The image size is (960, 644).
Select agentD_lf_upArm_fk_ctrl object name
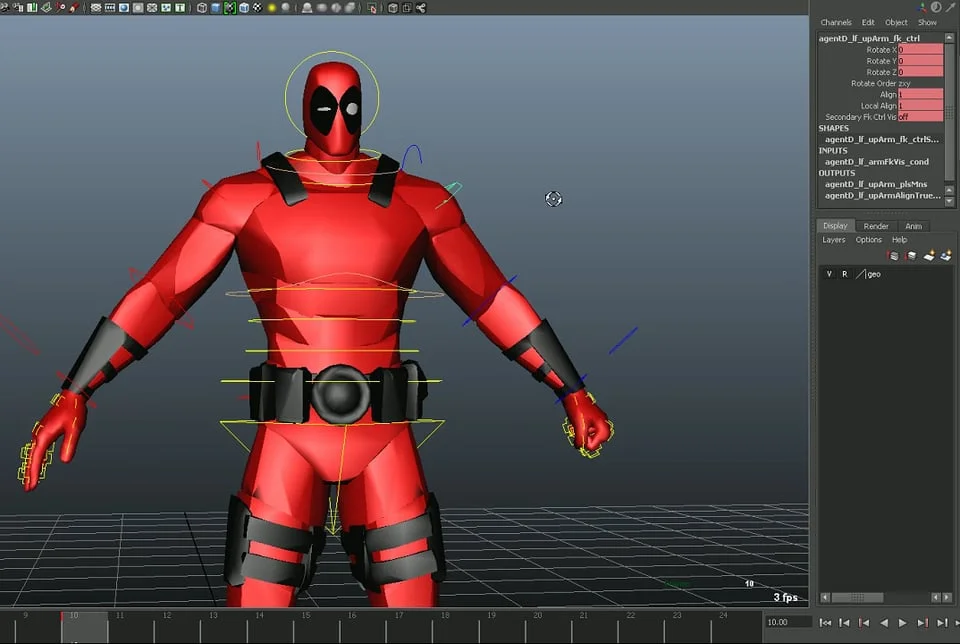pyautogui.click(x=869, y=38)
